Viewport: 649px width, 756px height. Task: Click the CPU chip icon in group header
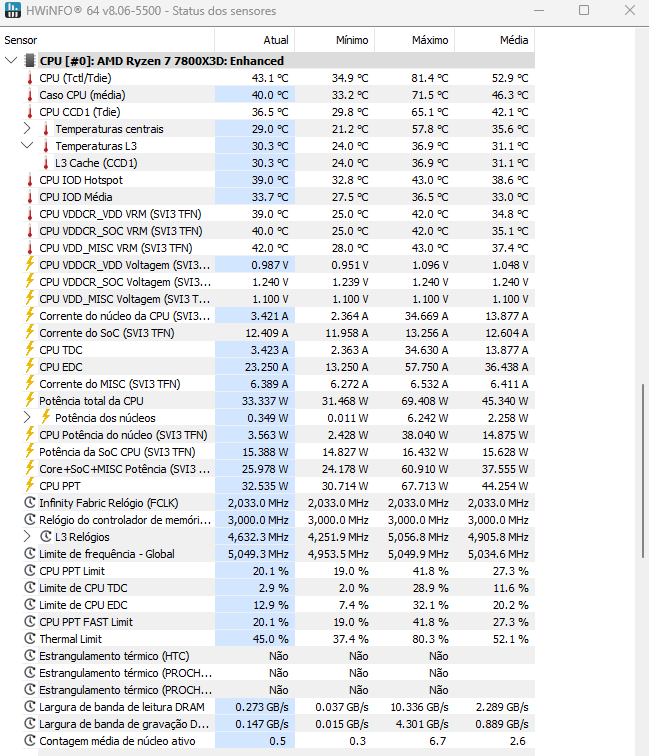click(30, 61)
